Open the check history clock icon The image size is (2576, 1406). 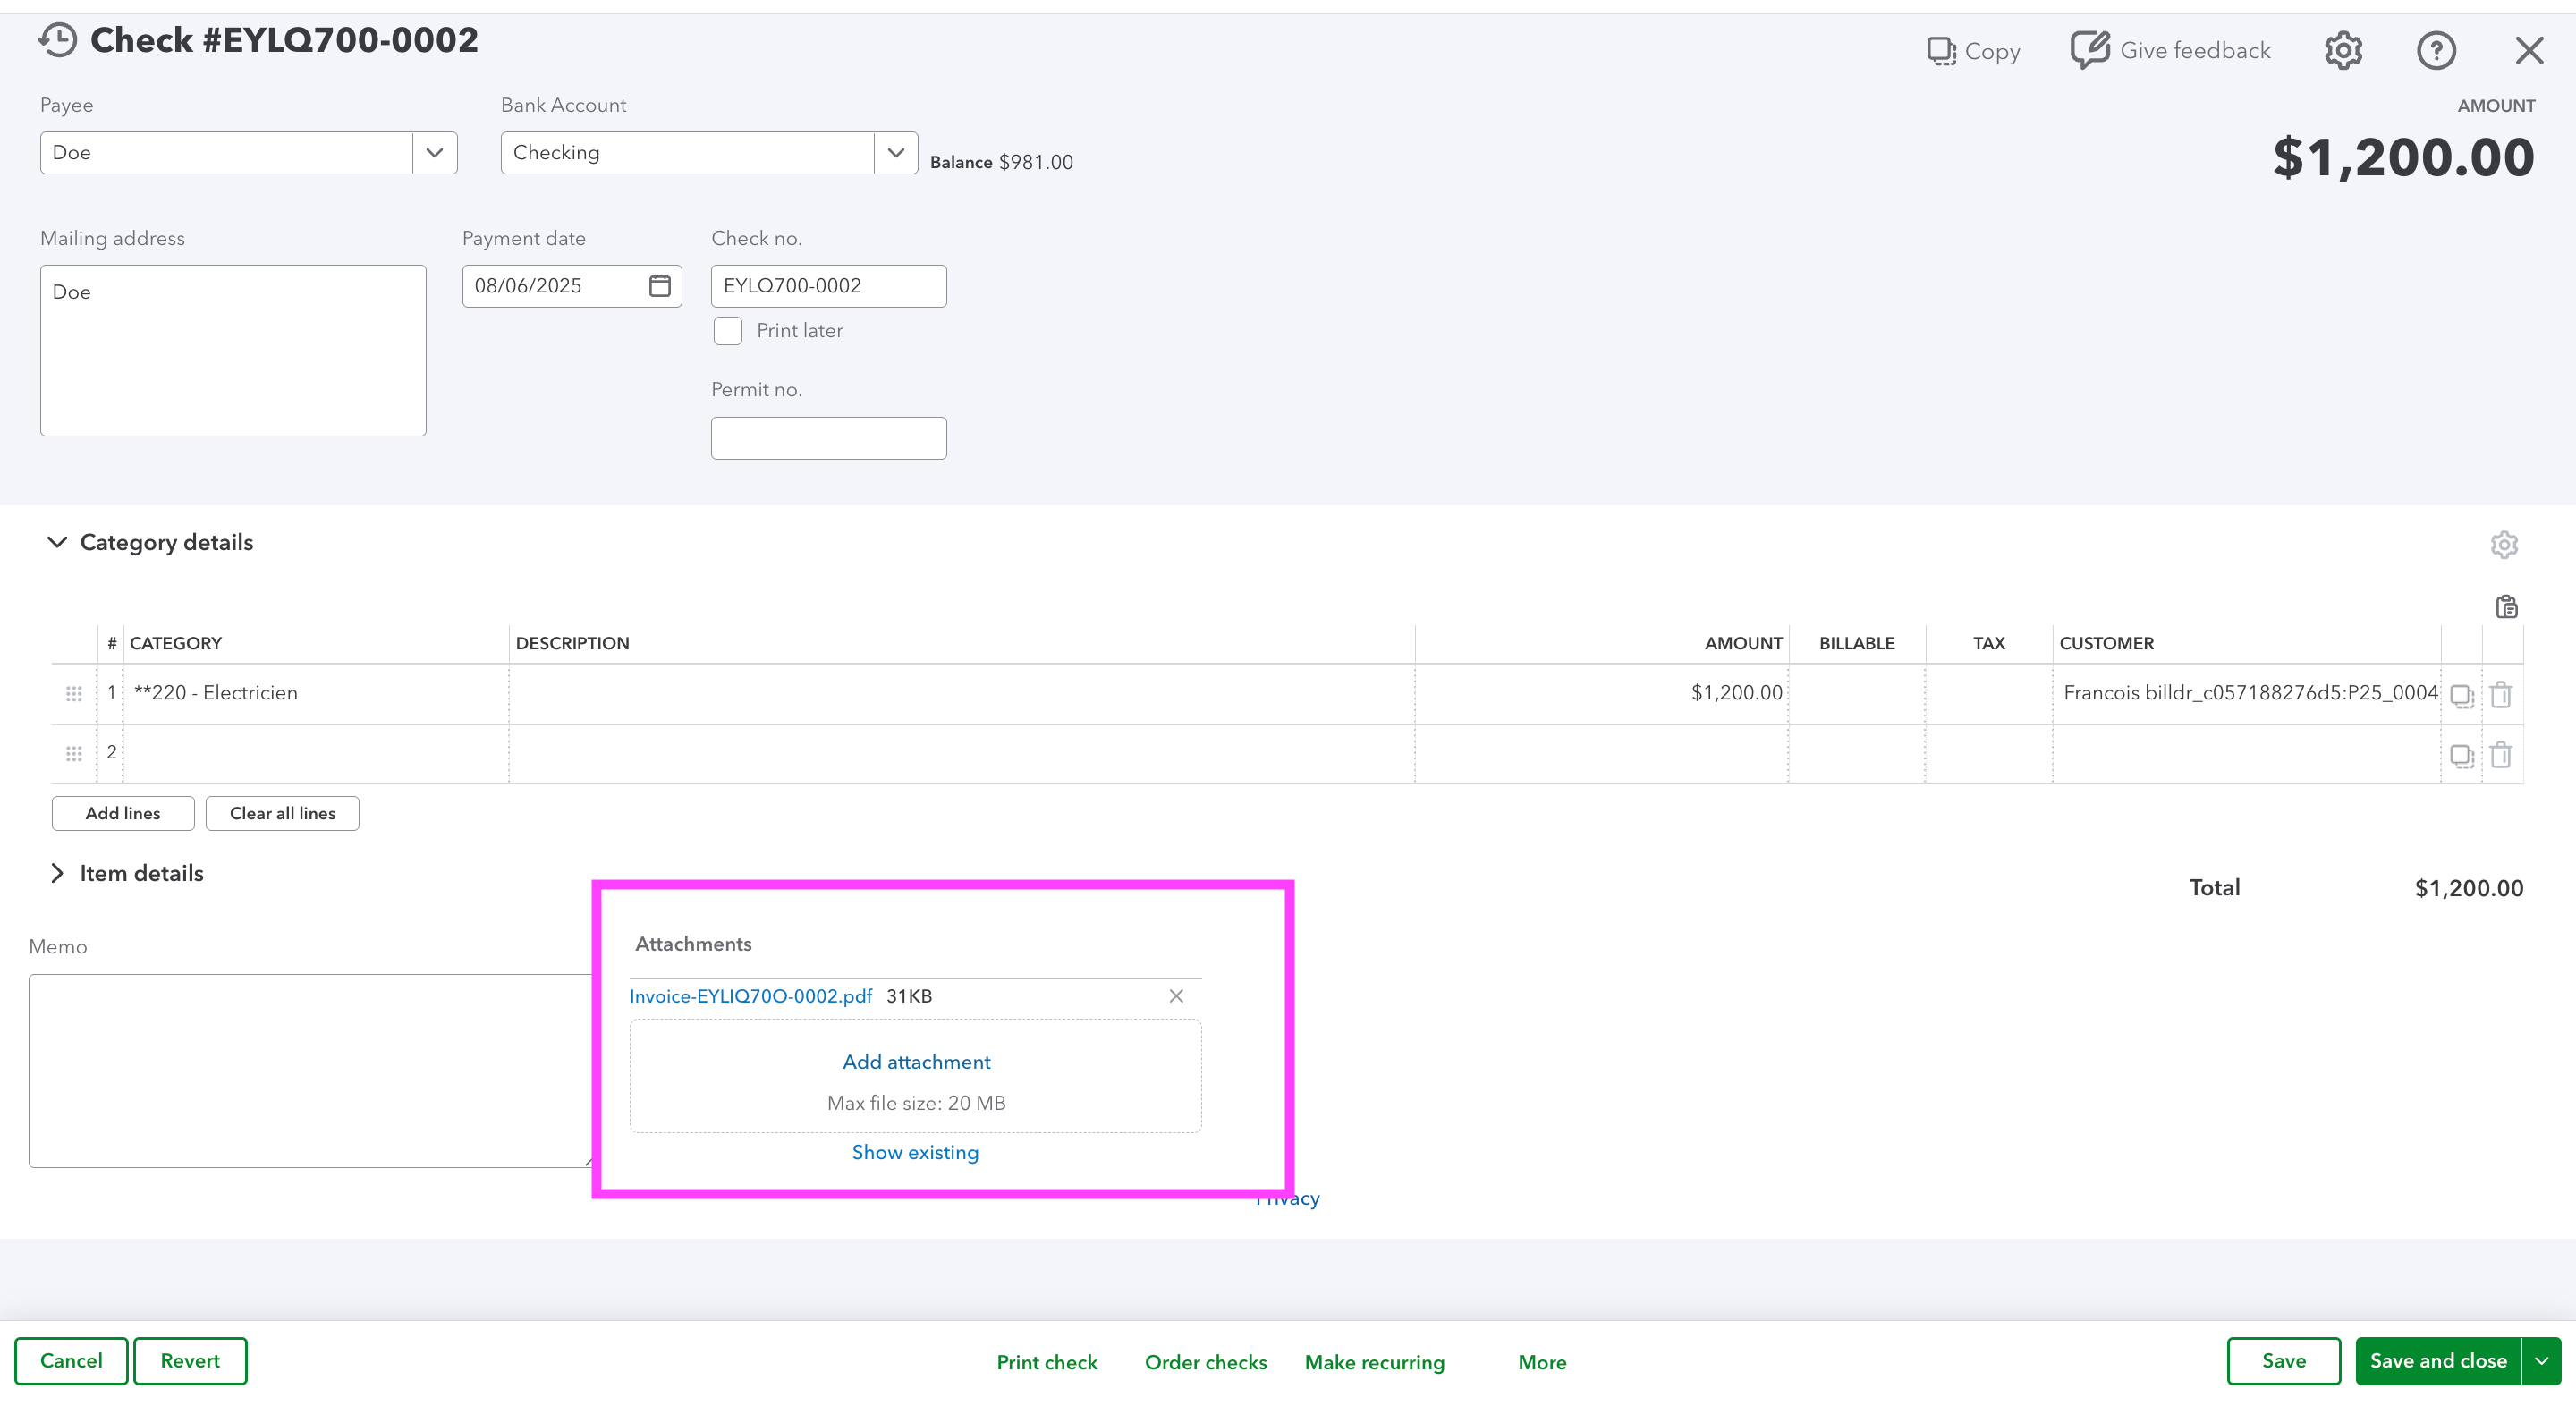[x=58, y=41]
